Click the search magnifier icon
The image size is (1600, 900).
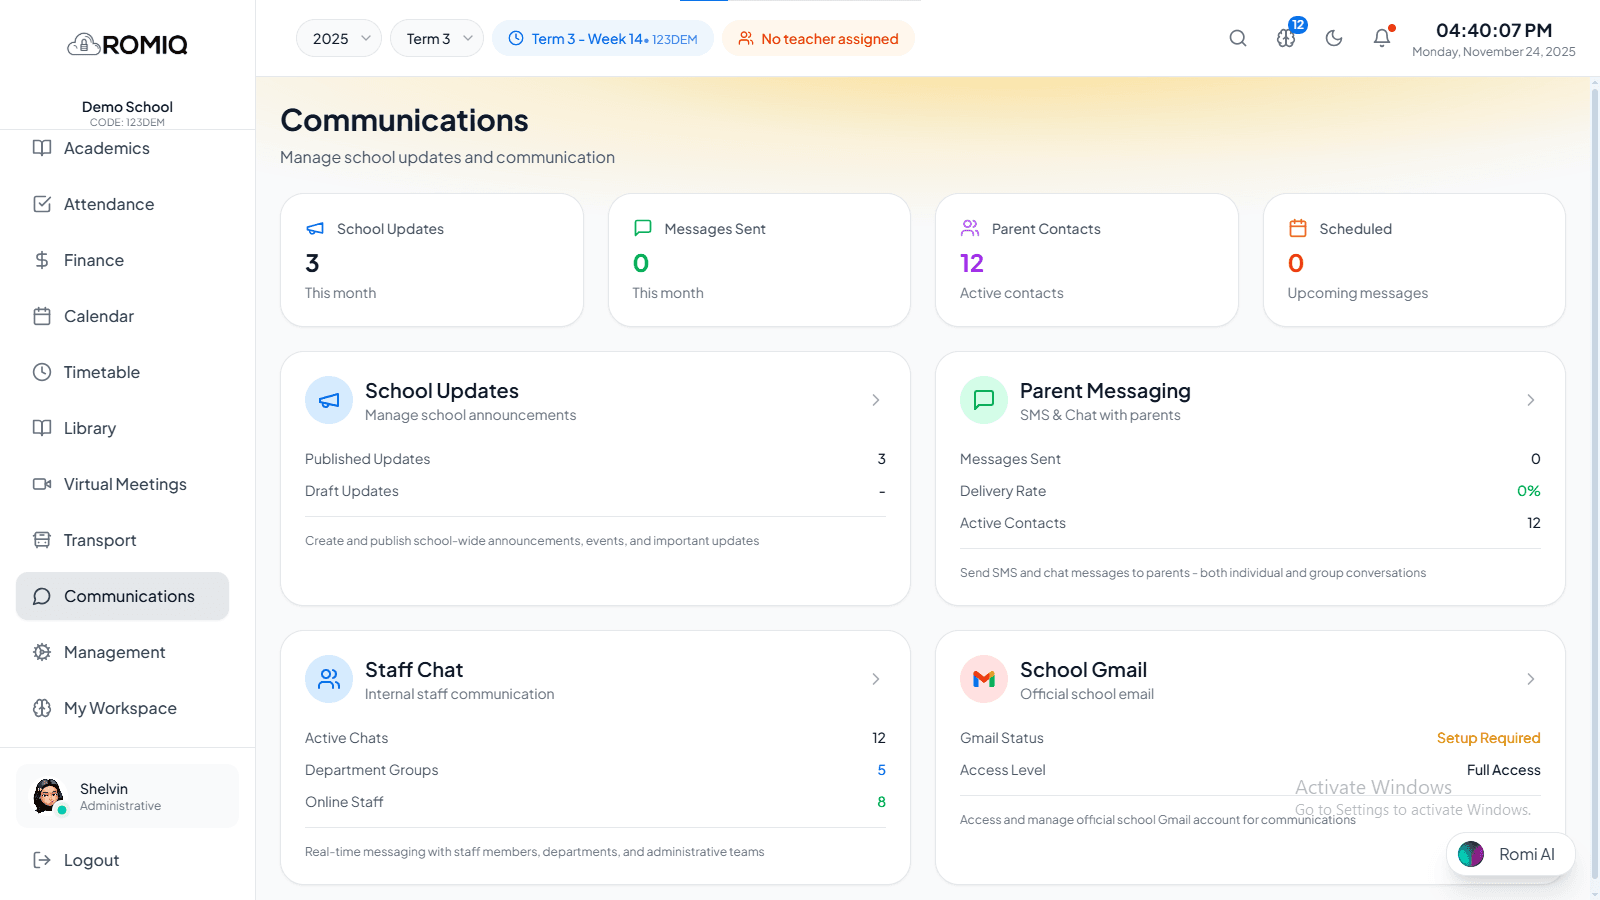tap(1238, 38)
